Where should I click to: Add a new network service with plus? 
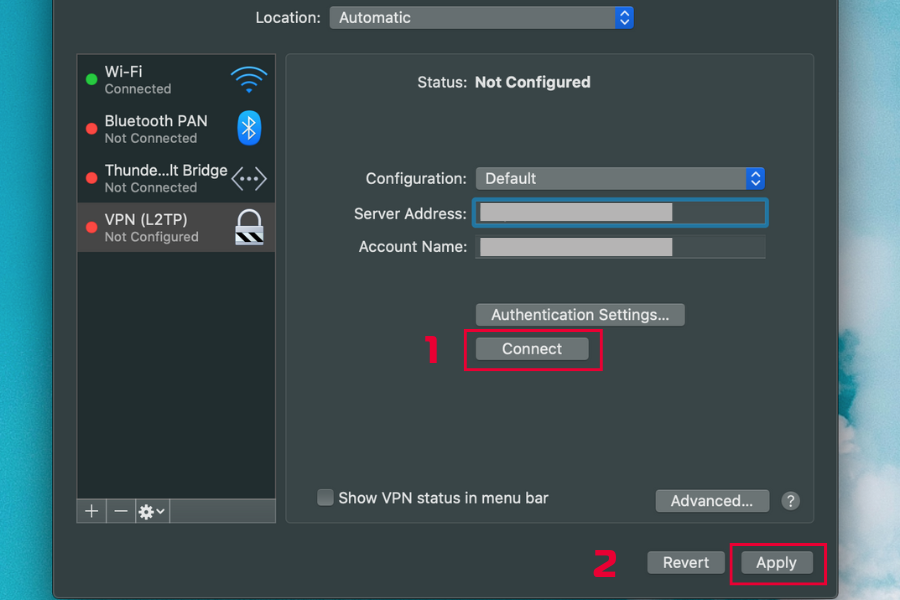(x=92, y=511)
